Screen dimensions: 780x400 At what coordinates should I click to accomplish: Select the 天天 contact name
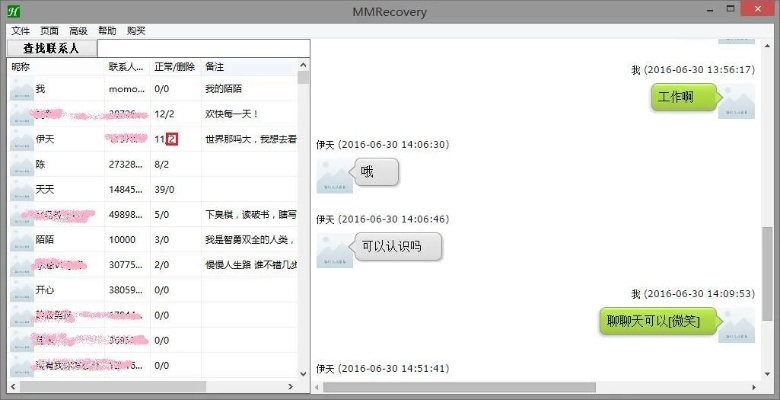tap(45, 190)
